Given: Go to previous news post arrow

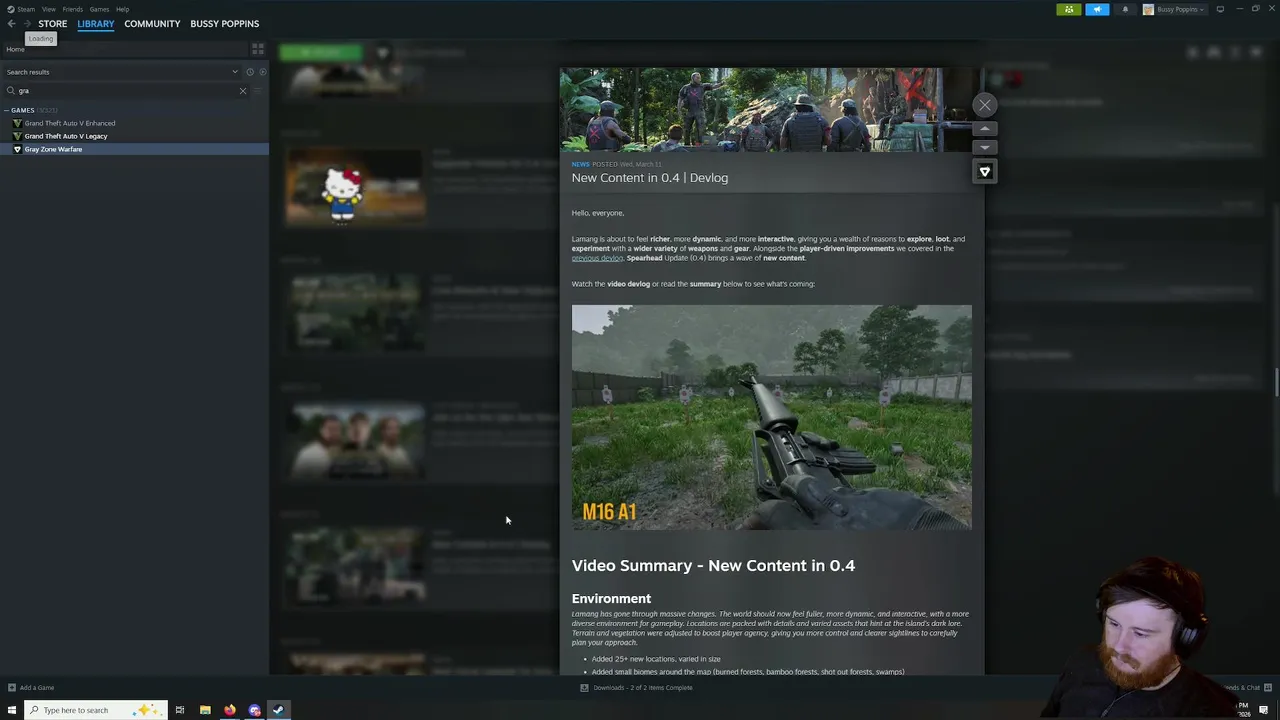Looking at the screenshot, I should pyautogui.click(x=985, y=129).
